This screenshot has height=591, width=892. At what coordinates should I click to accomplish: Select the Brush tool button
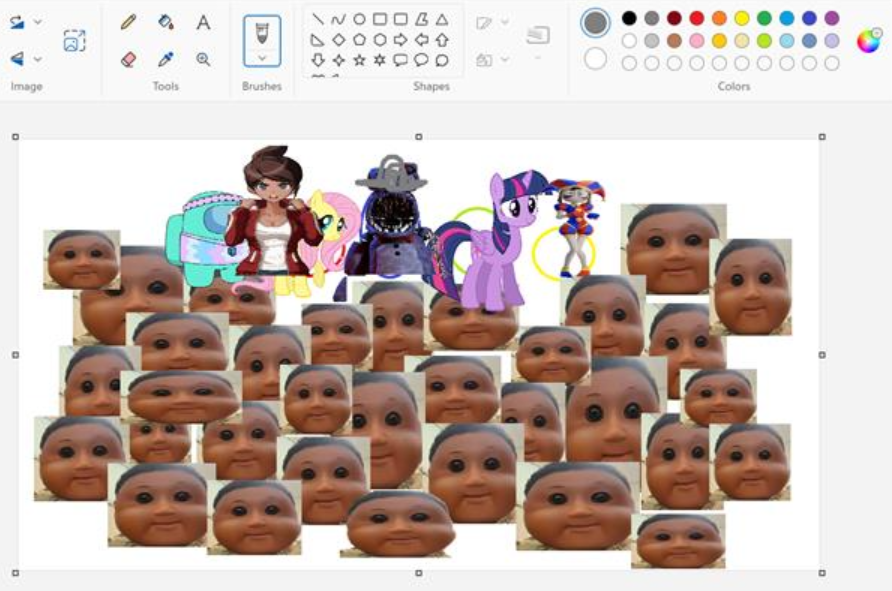(x=262, y=34)
